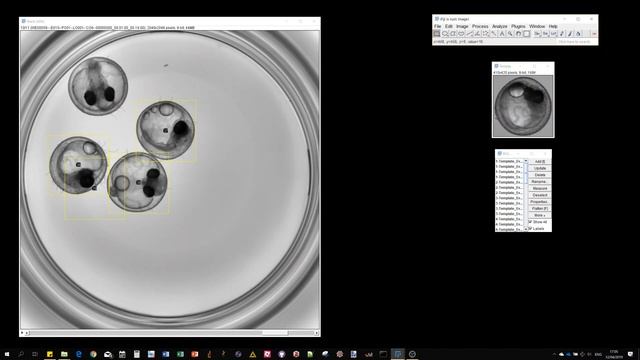Select the Straight Line tool in Fiji
Viewport: 640px width, 360px height.
[469, 34]
